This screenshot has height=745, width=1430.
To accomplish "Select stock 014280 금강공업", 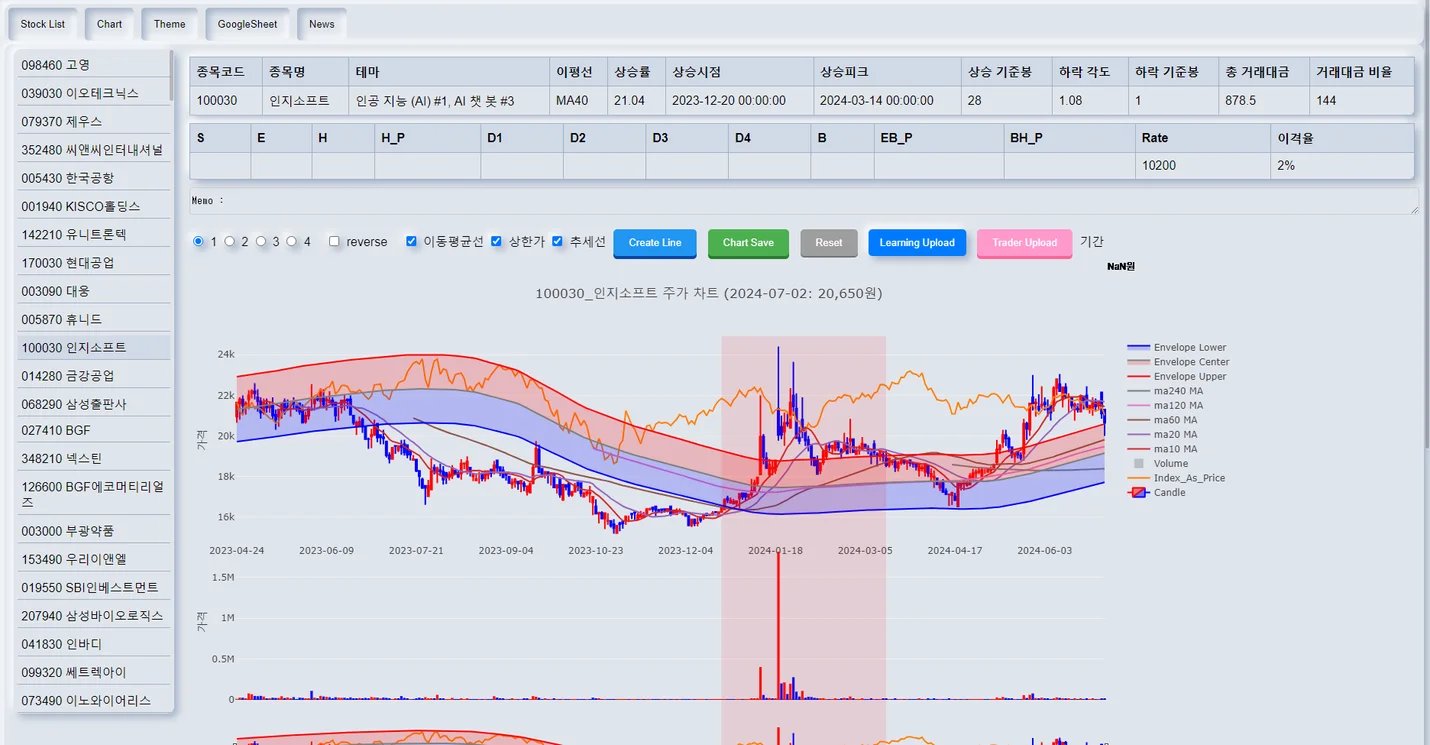I will (x=93, y=376).
